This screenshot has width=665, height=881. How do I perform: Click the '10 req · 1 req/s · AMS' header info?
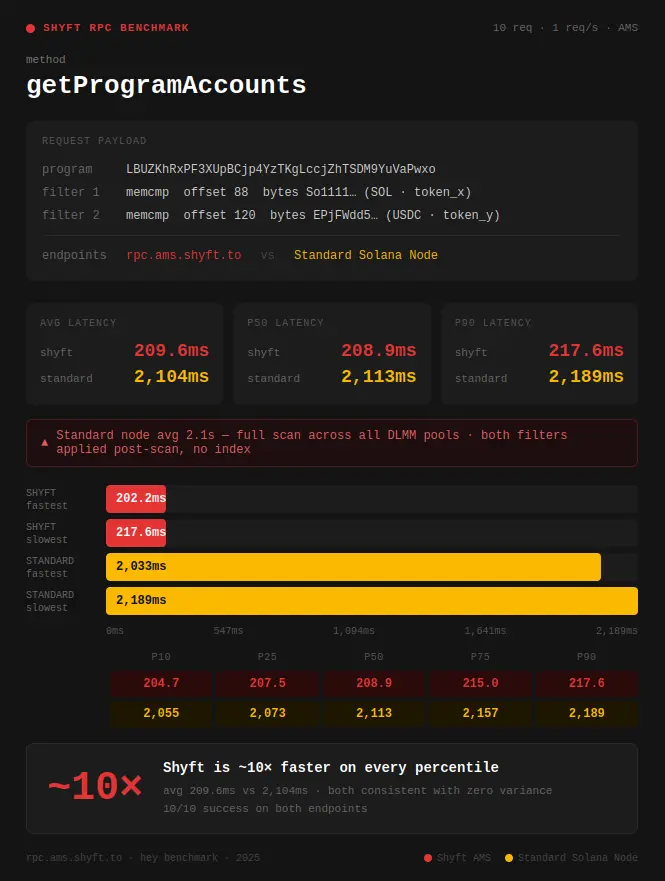(565, 28)
